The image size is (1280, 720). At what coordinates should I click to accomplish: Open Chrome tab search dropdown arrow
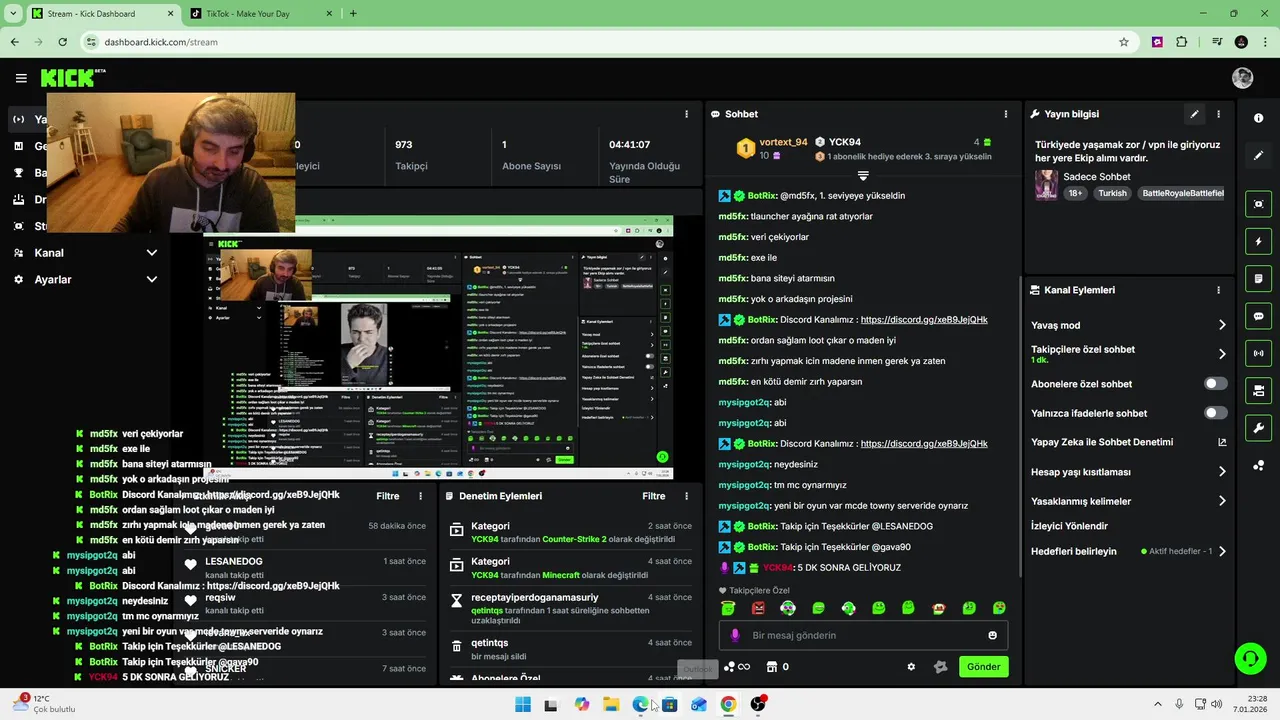(x=13, y=13)
